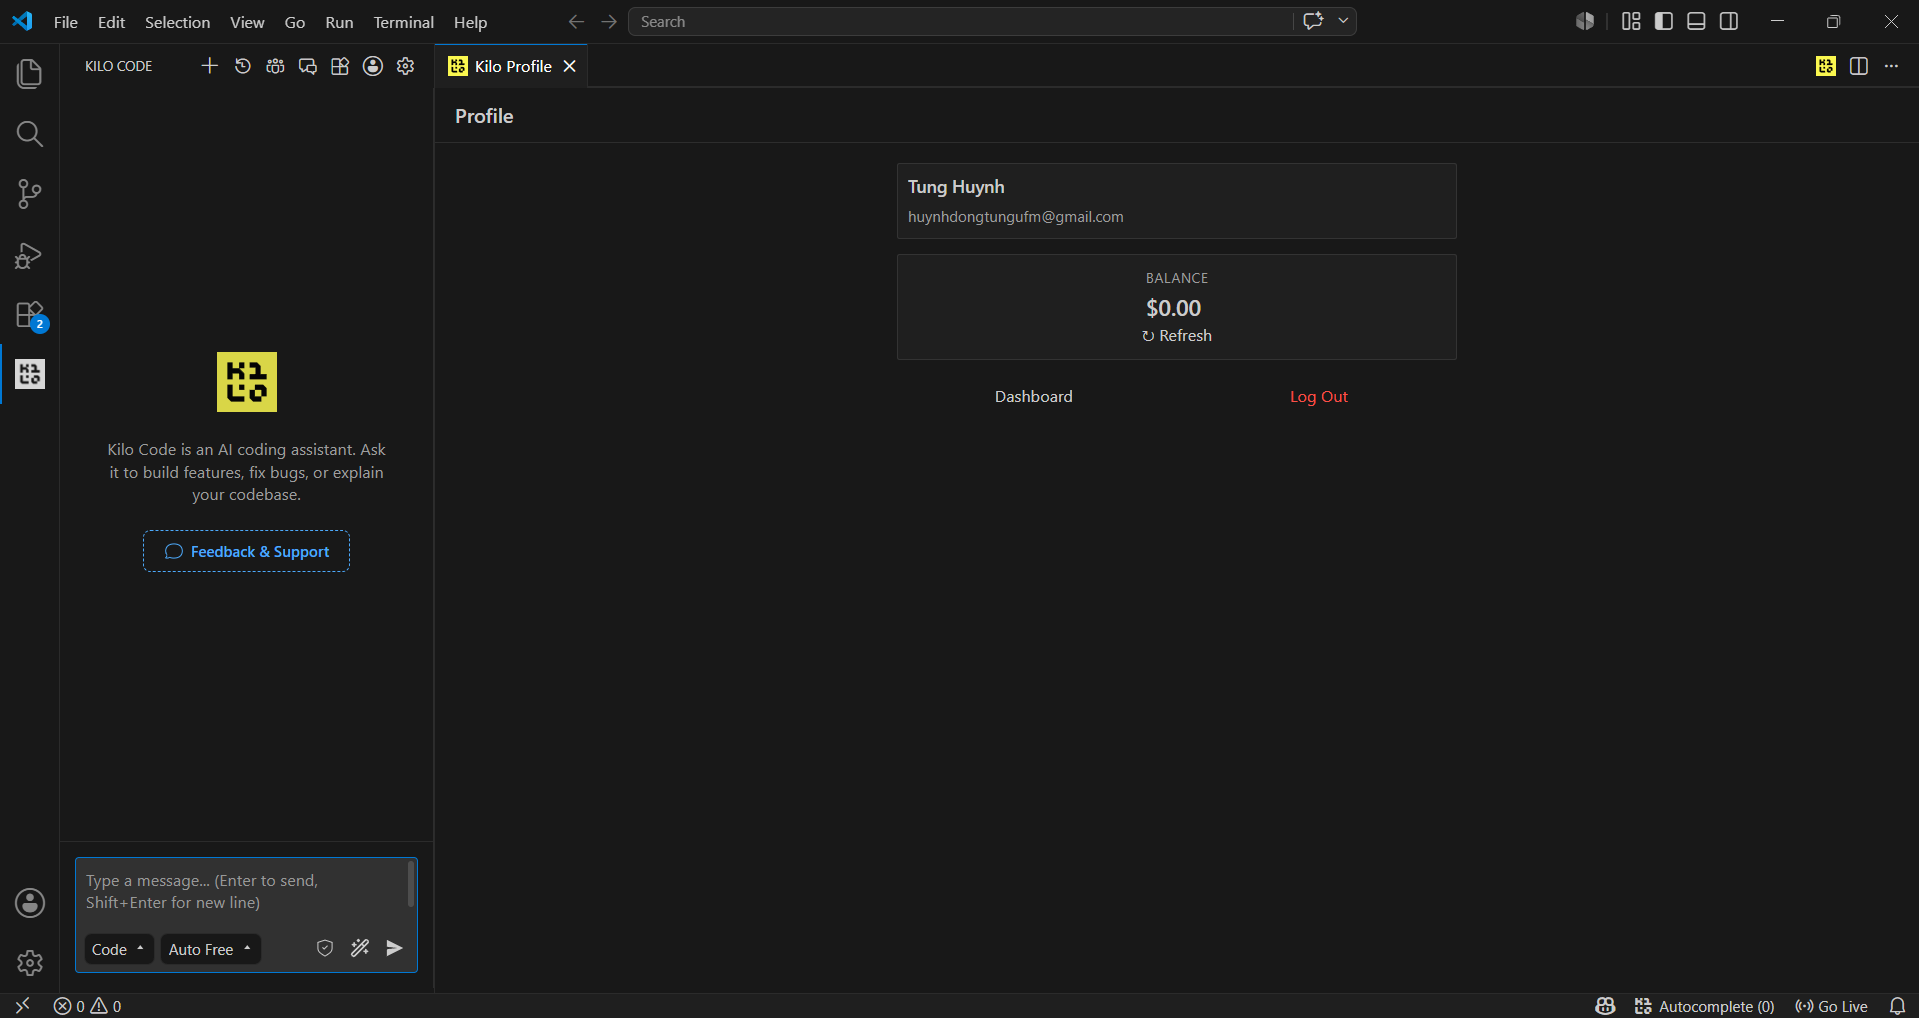Open the Auto Free model dropdown
The width and height of the screenshot is (1919, 1018).
click(210, 949)
